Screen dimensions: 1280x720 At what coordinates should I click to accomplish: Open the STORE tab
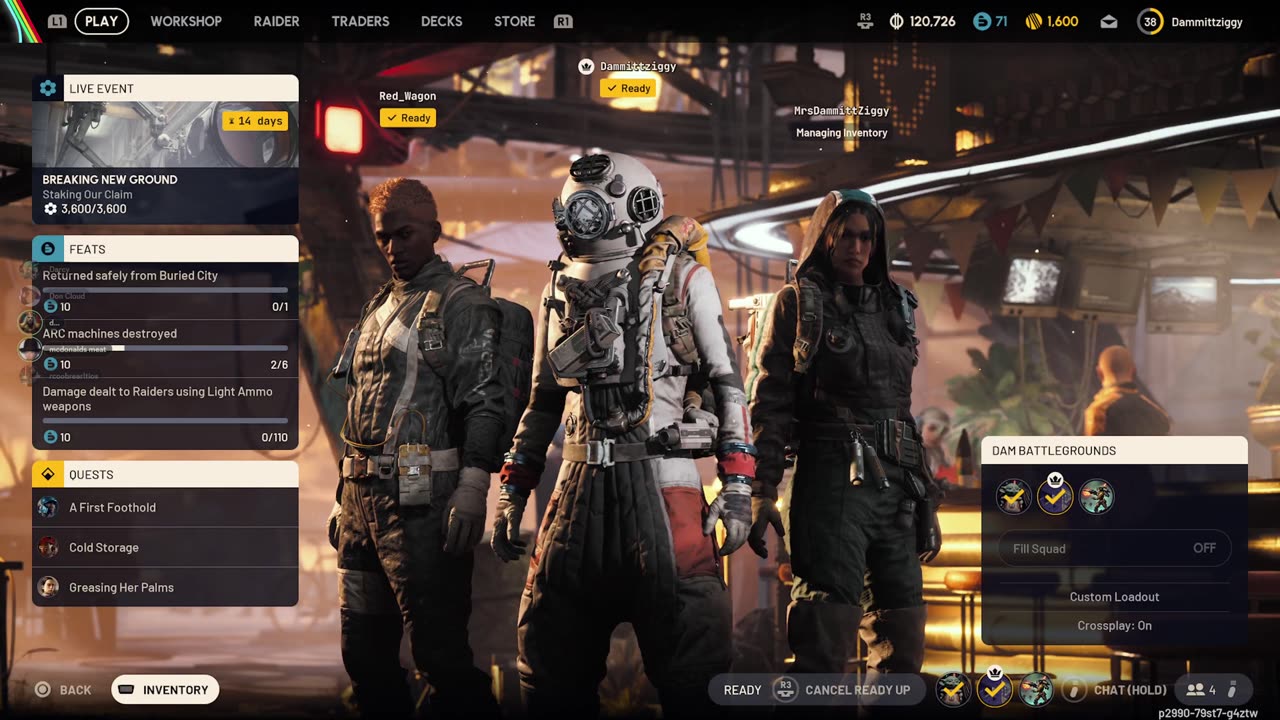coord(514,21)
